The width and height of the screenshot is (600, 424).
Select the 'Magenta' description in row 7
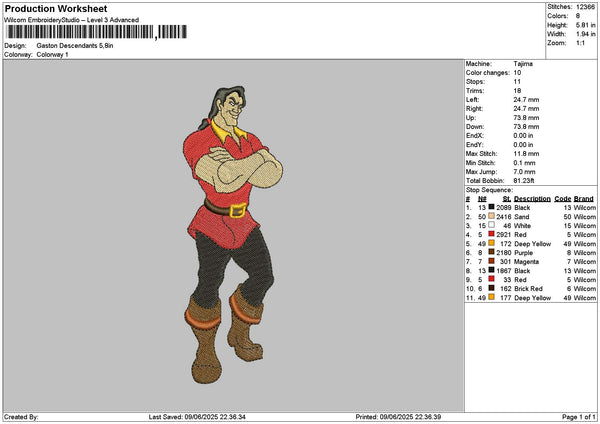527,262
